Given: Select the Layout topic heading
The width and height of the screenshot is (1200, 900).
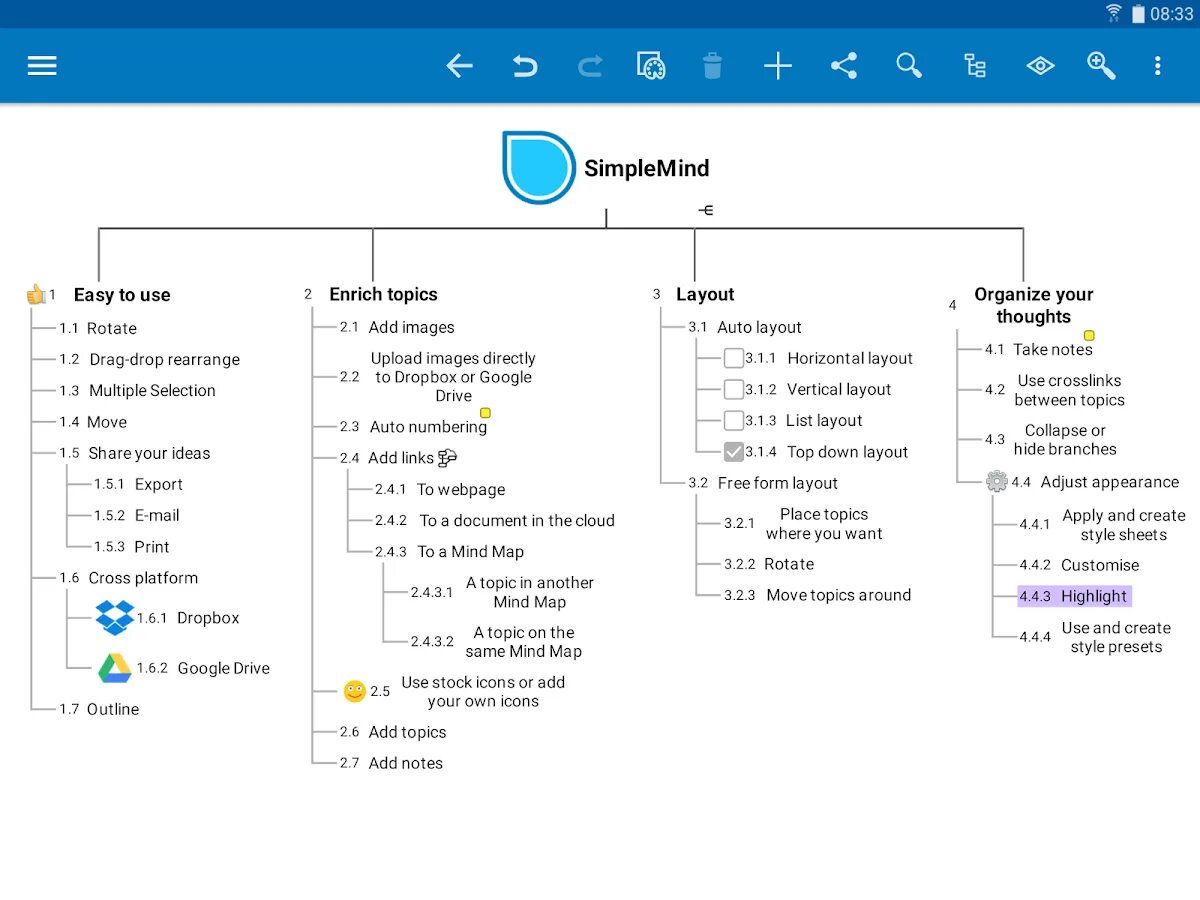Looking at the screenshot, I should coord(705,294).
